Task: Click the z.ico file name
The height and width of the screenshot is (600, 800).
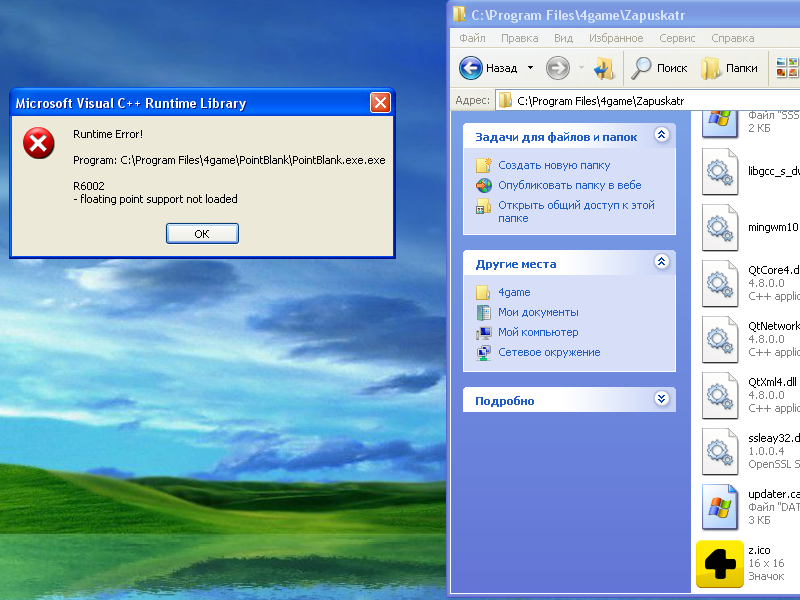Action: click(759, 550)
